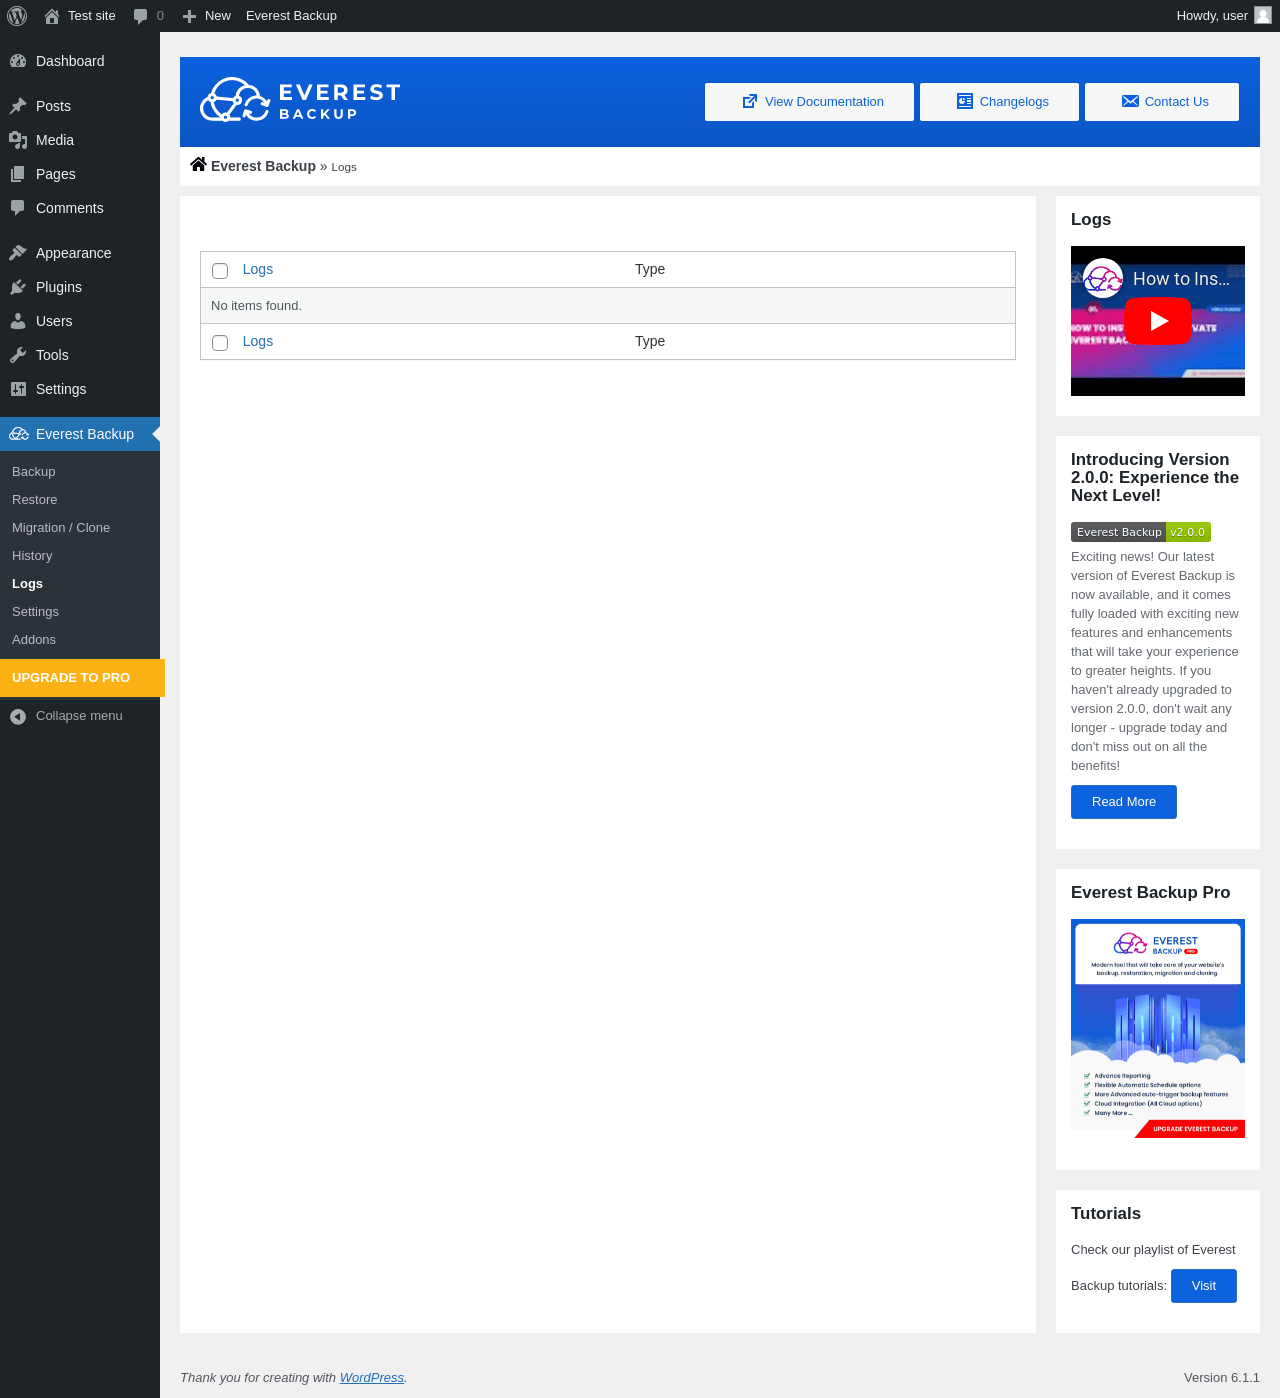Click the Comments bubble icon in sidebar
This screenshot has width=1280, height=1398.
tap(18, 208)
